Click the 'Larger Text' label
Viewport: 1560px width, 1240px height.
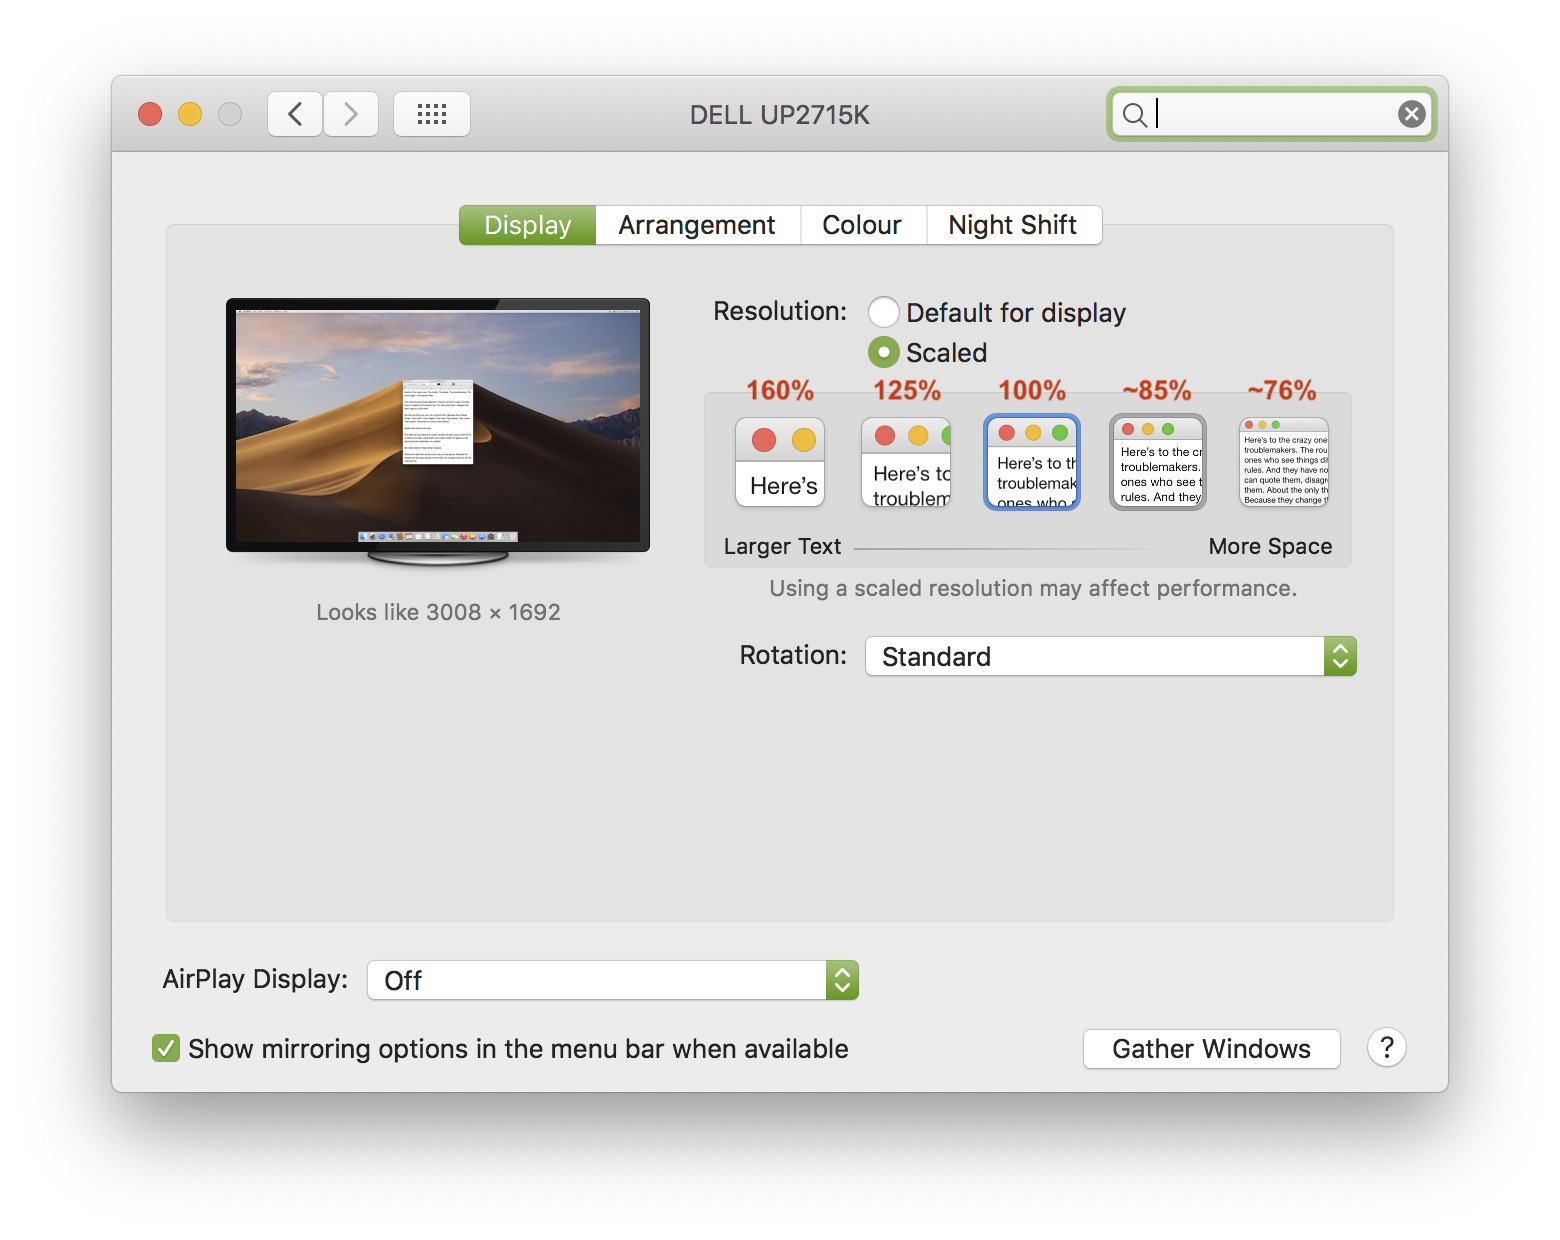click(x=782, y=546)
